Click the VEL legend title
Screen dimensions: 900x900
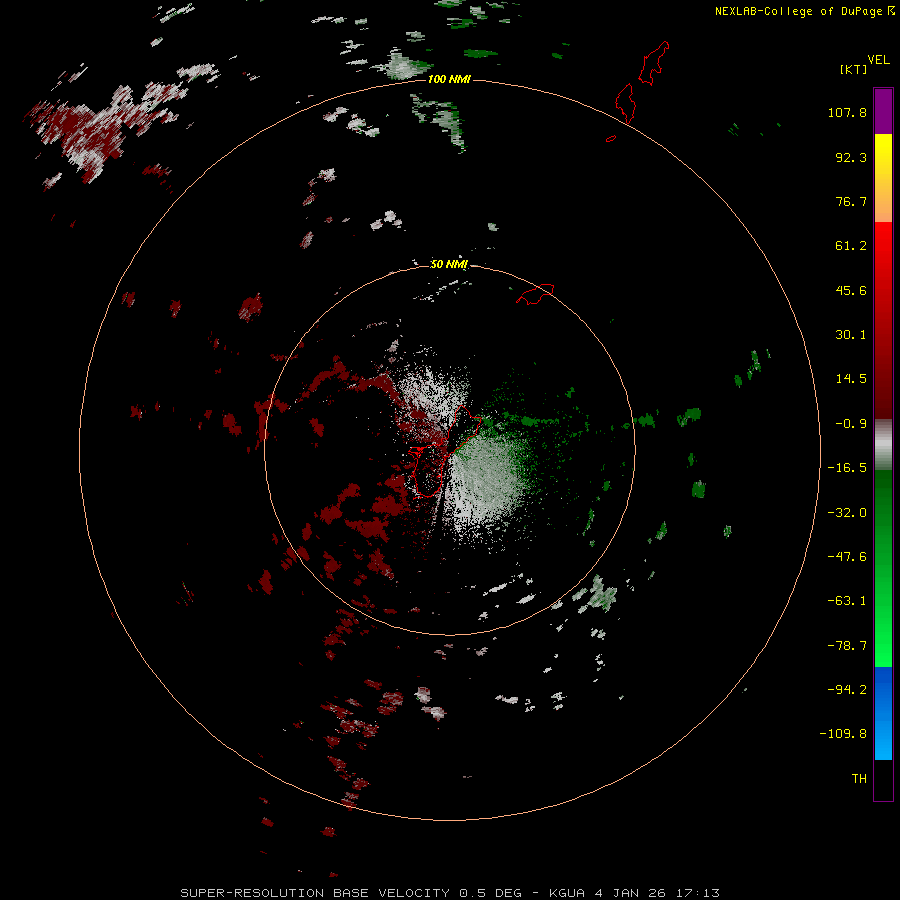(878, 60)
